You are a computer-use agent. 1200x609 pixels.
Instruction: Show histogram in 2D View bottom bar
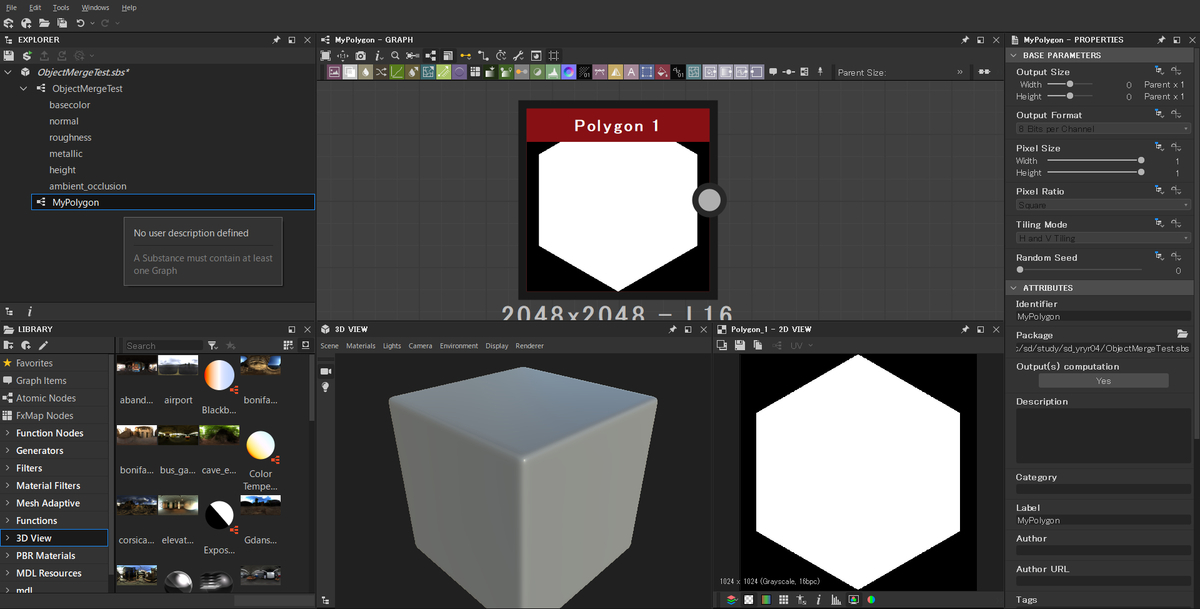tap(835, 600)
